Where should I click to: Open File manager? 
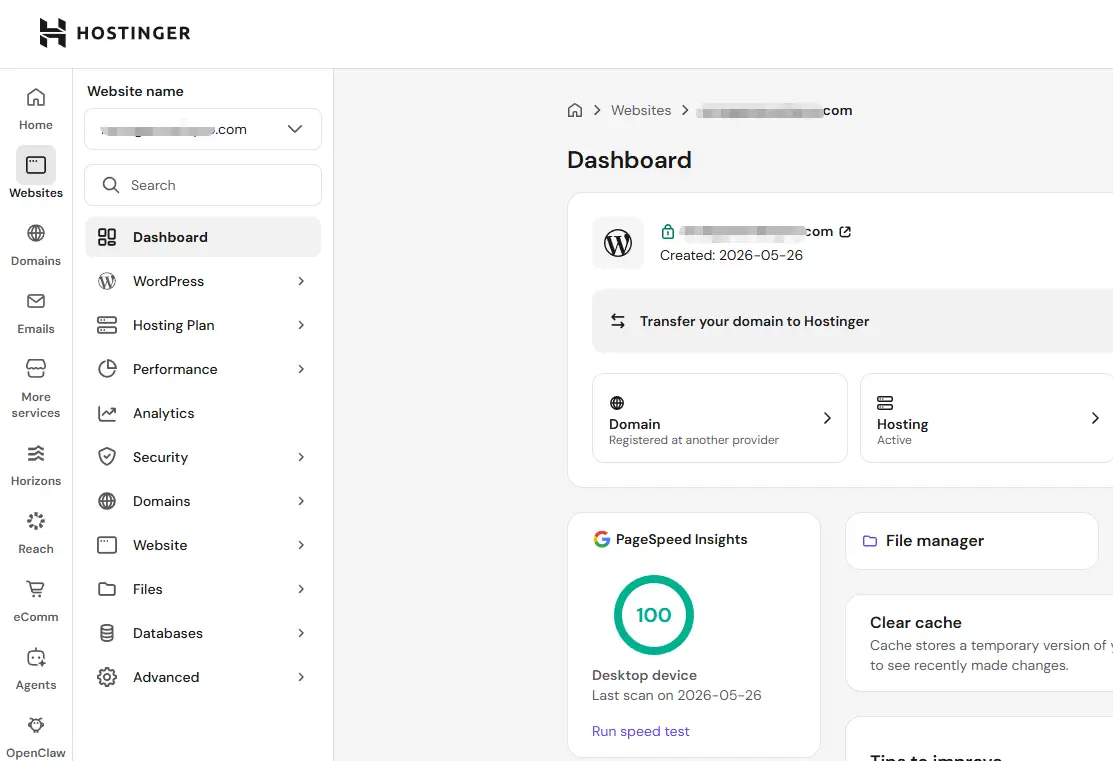[x=972, y=541]
